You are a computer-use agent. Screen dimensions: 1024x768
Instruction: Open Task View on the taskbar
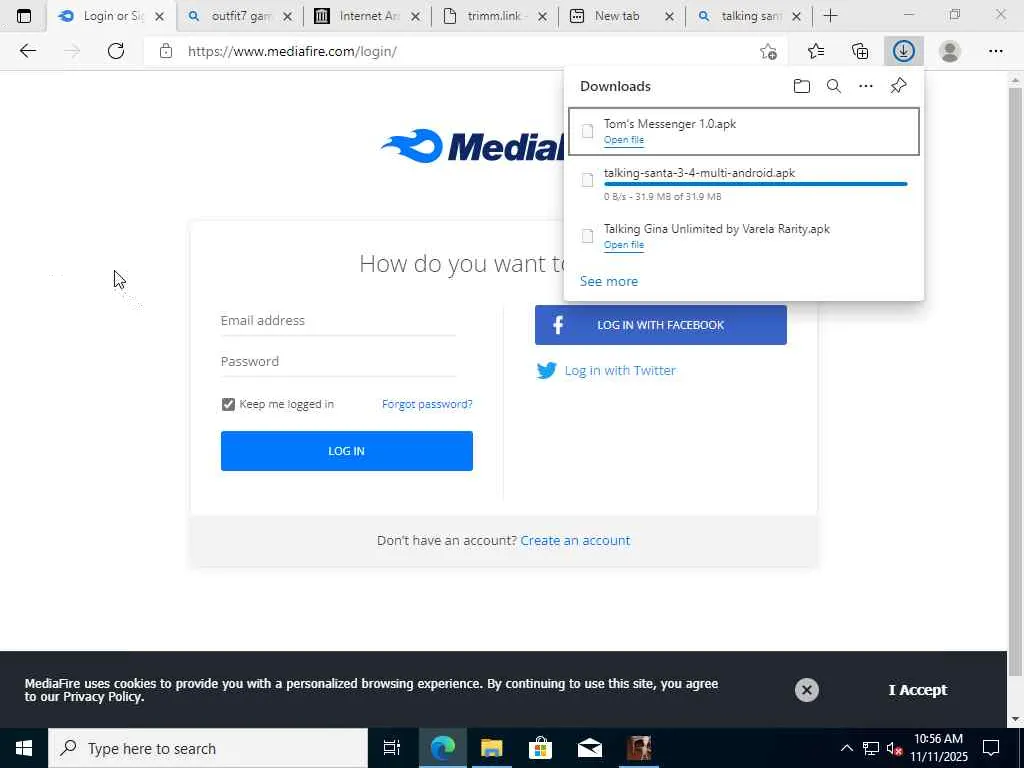pyautogui.click(x=391, y=748)
